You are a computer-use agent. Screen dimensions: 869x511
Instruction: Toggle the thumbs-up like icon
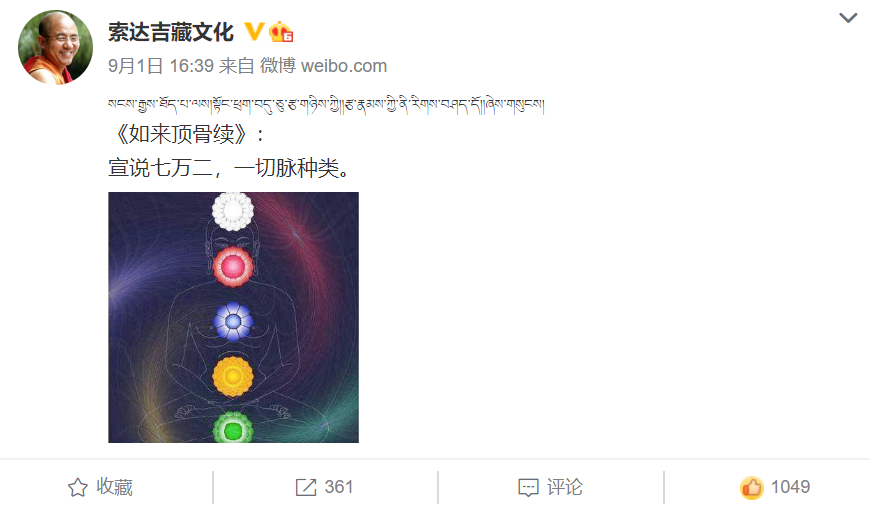pyautogui.click(x=752, y=487)
